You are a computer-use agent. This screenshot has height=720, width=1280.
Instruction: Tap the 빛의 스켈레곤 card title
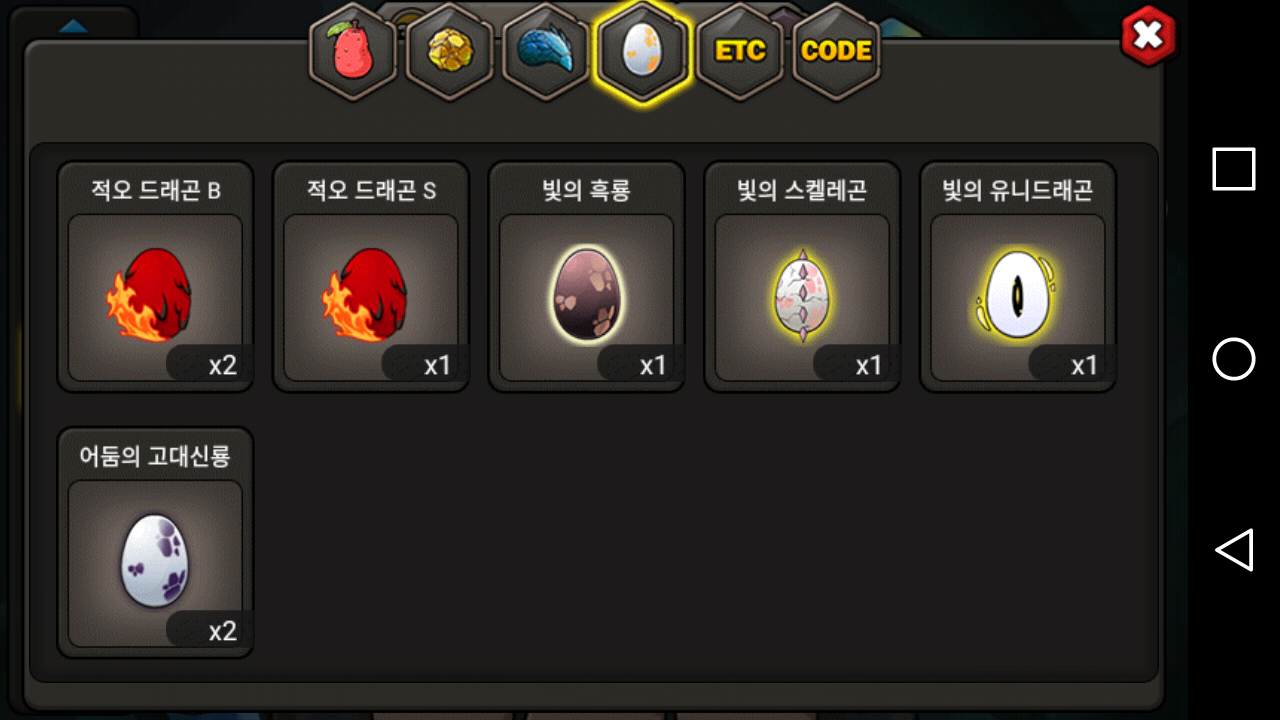point(802,190)
